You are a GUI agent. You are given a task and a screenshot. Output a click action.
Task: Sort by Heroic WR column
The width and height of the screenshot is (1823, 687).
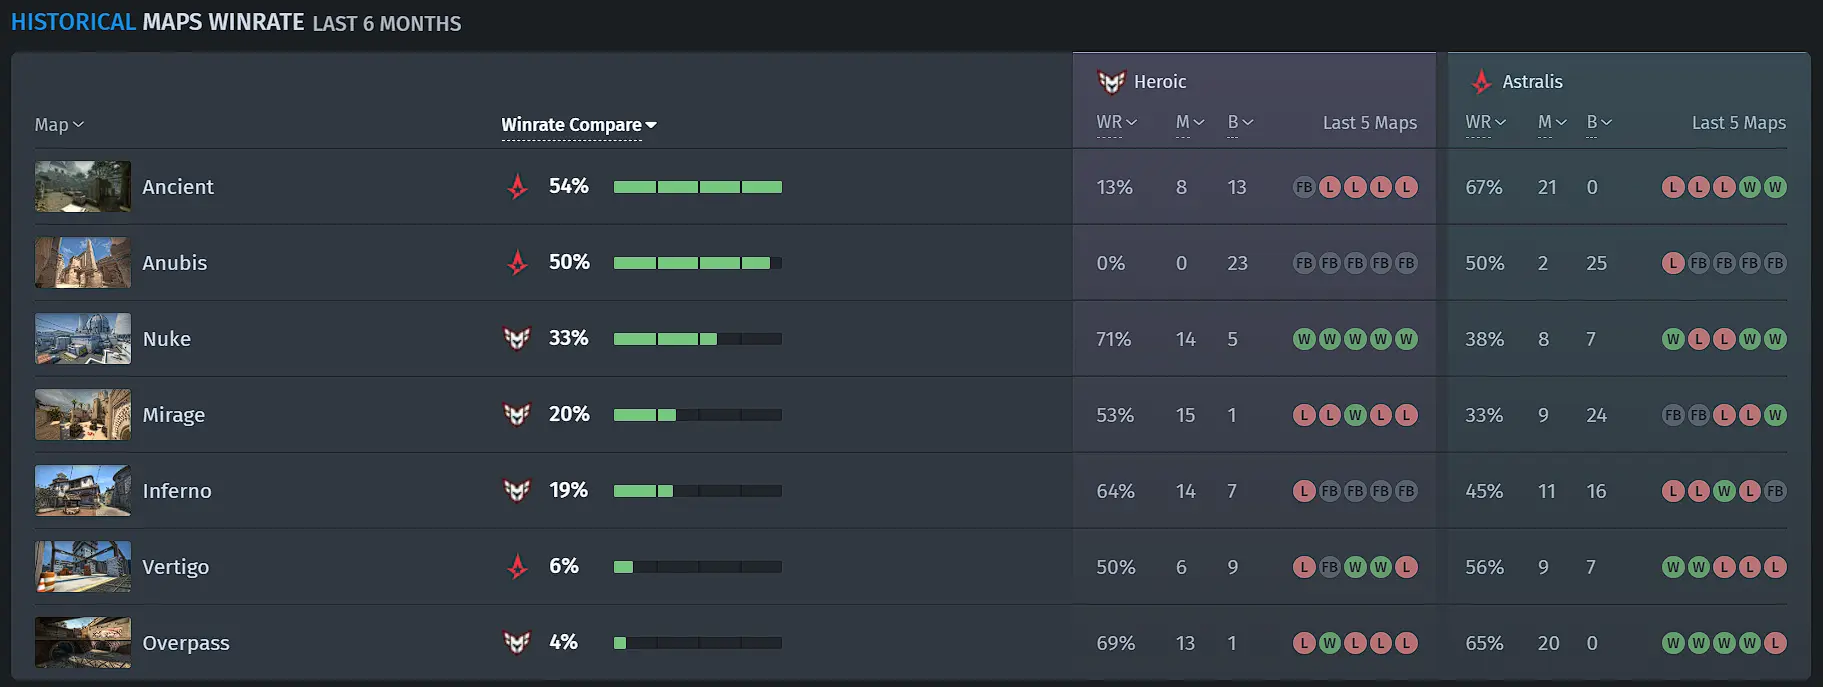[1116, 122]
